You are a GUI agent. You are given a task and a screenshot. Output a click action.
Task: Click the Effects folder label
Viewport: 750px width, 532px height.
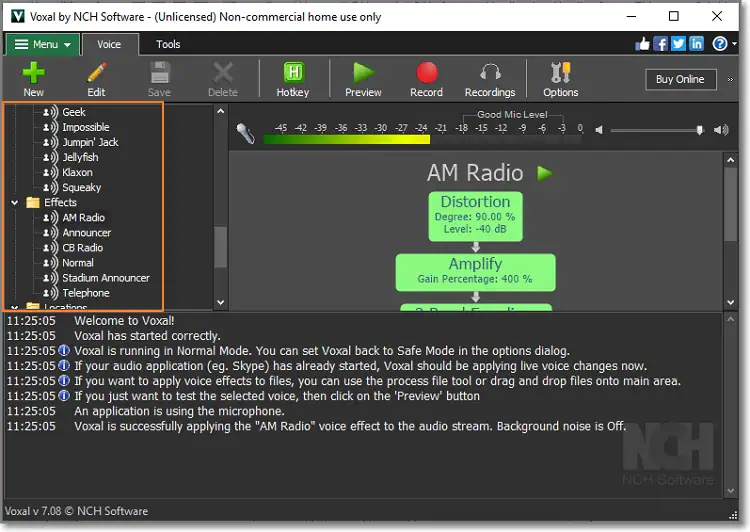(x=60, y=202)
